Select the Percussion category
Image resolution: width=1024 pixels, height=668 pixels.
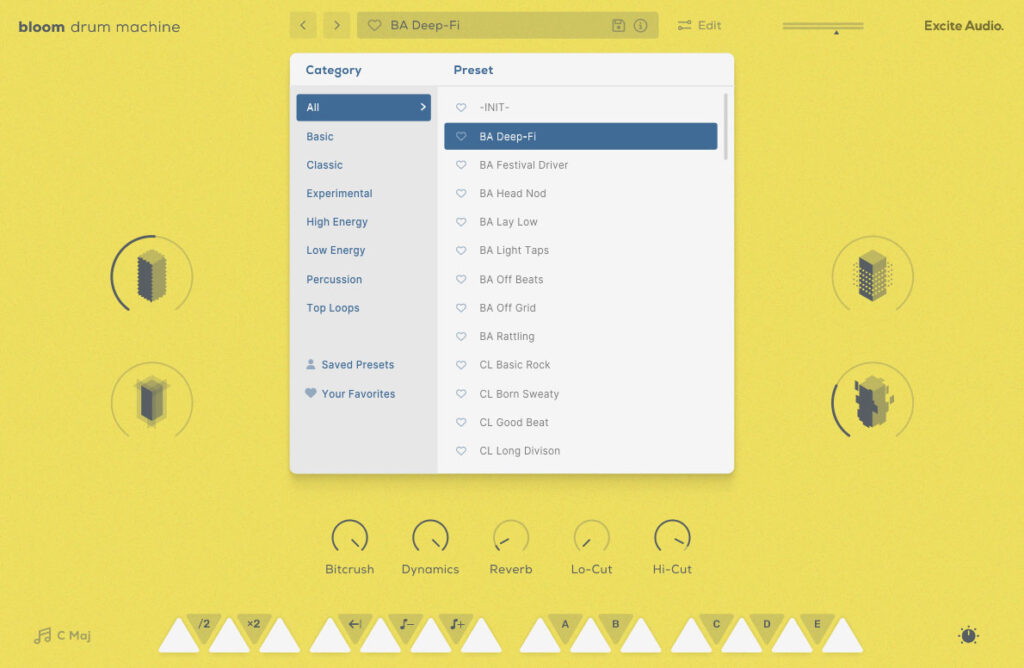(334, 279)
